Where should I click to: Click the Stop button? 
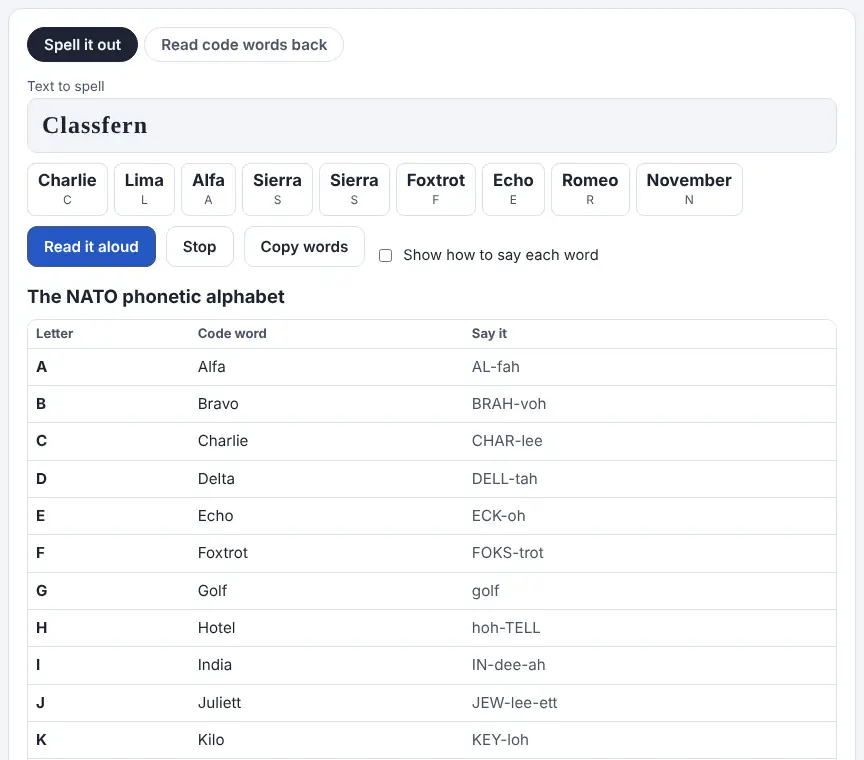pyautogui.click(x=199, y=246)
